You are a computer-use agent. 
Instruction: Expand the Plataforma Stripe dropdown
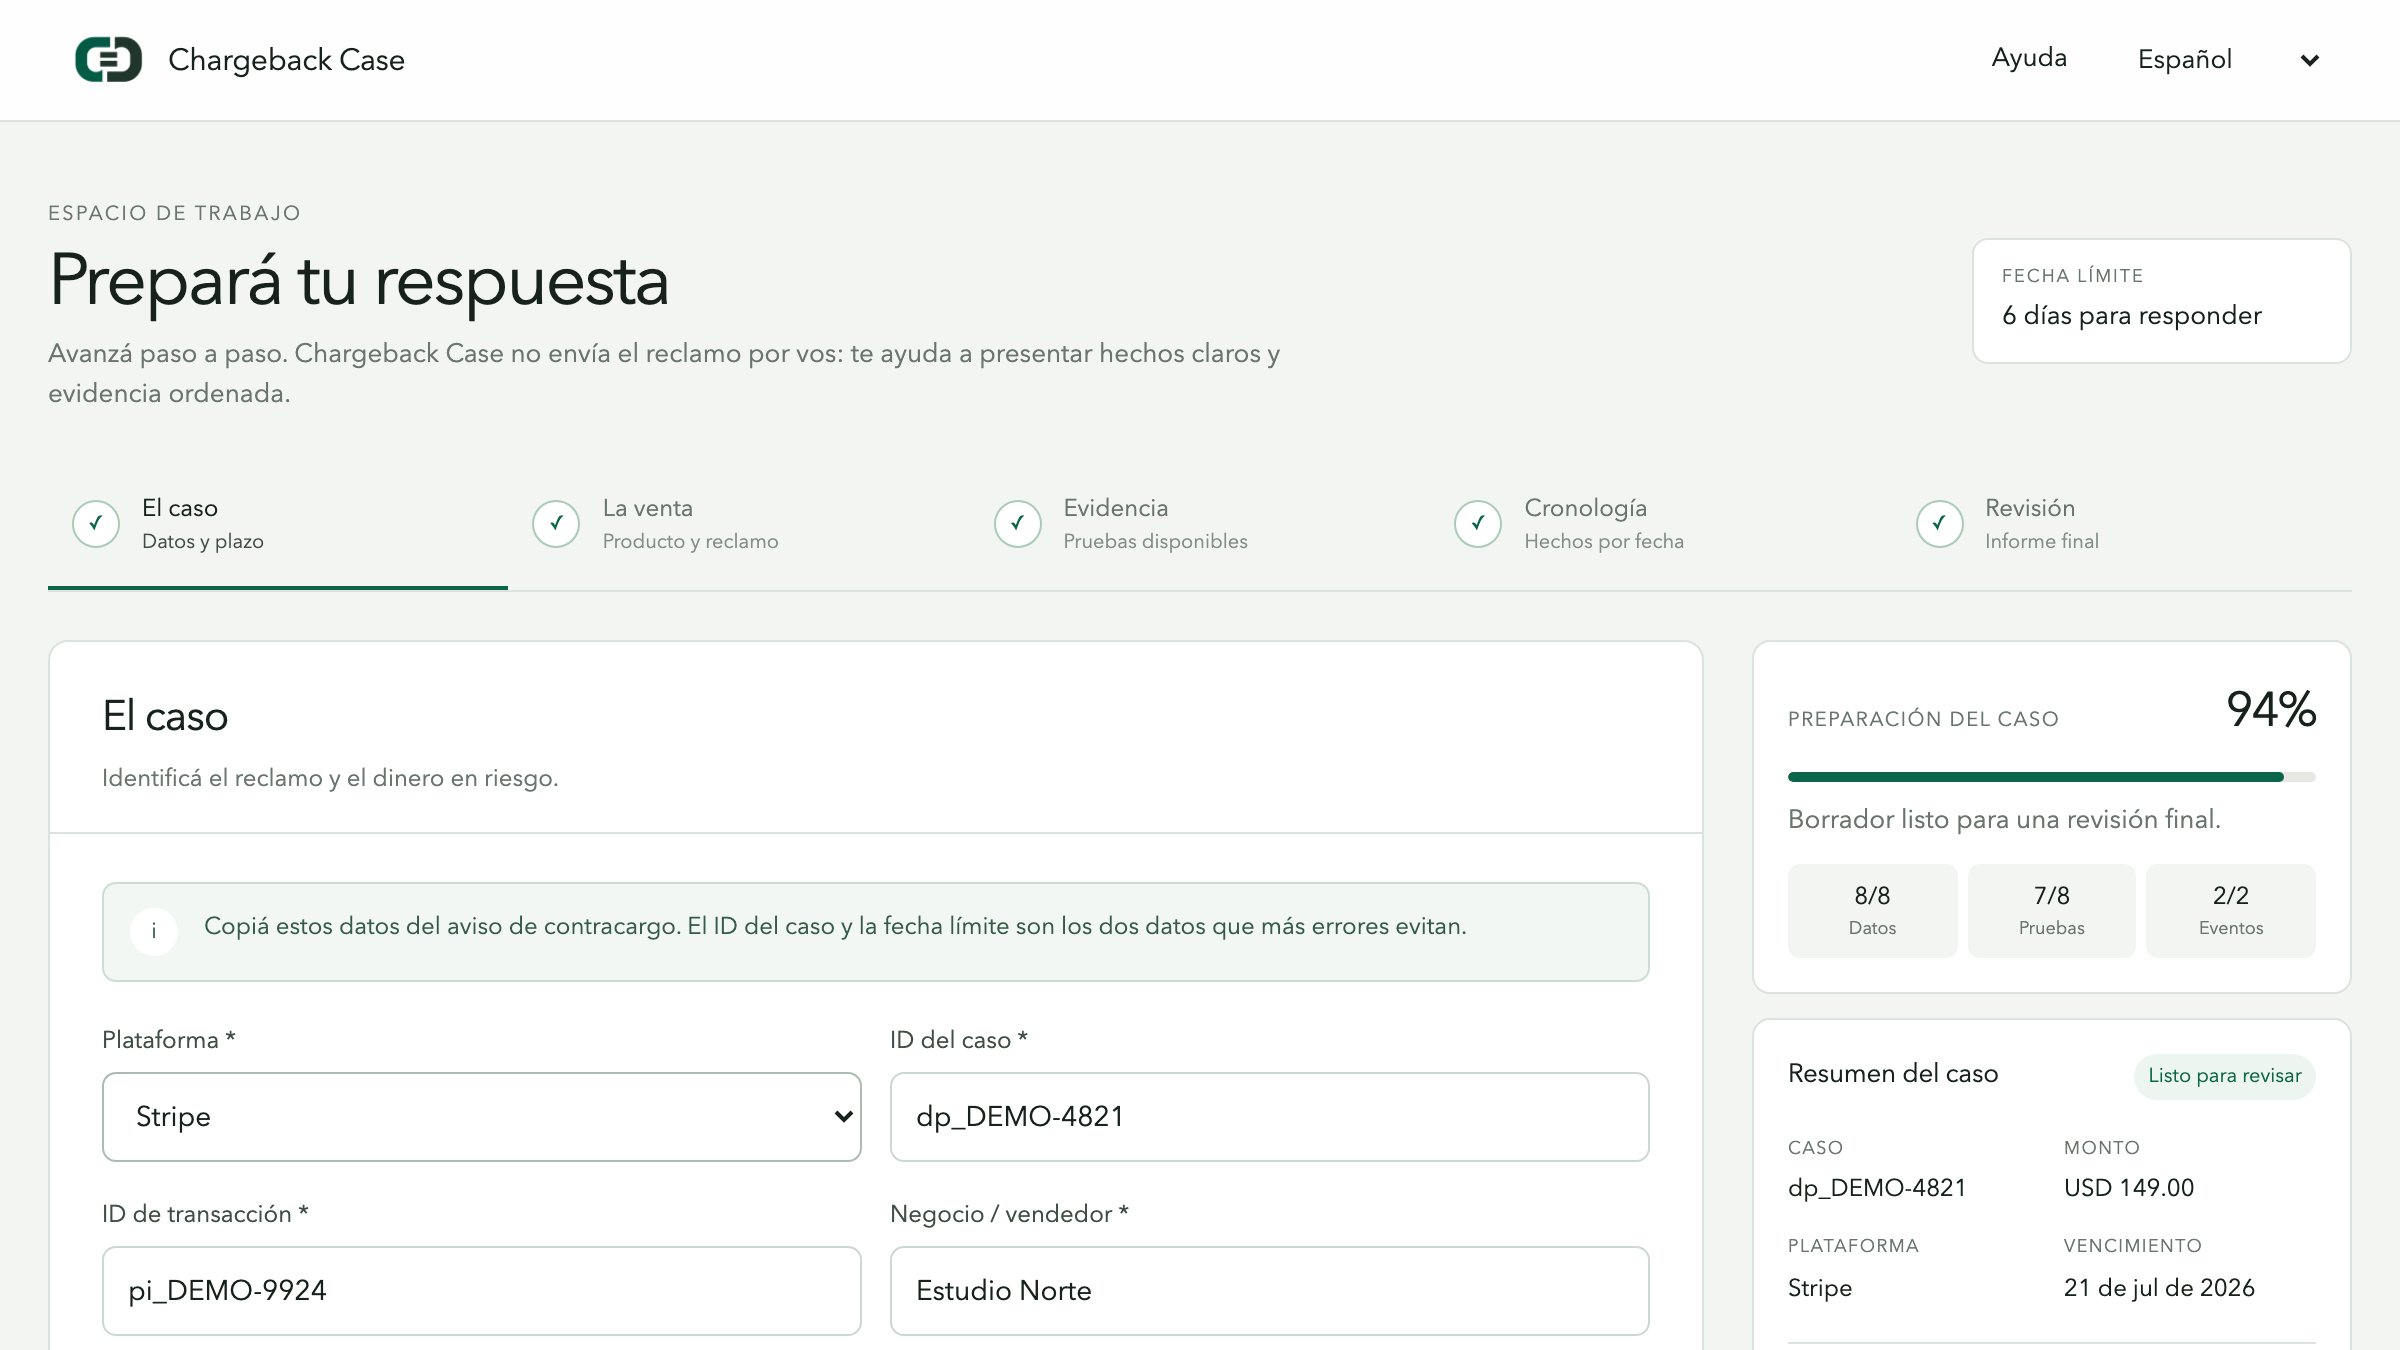pos(482,1116)
